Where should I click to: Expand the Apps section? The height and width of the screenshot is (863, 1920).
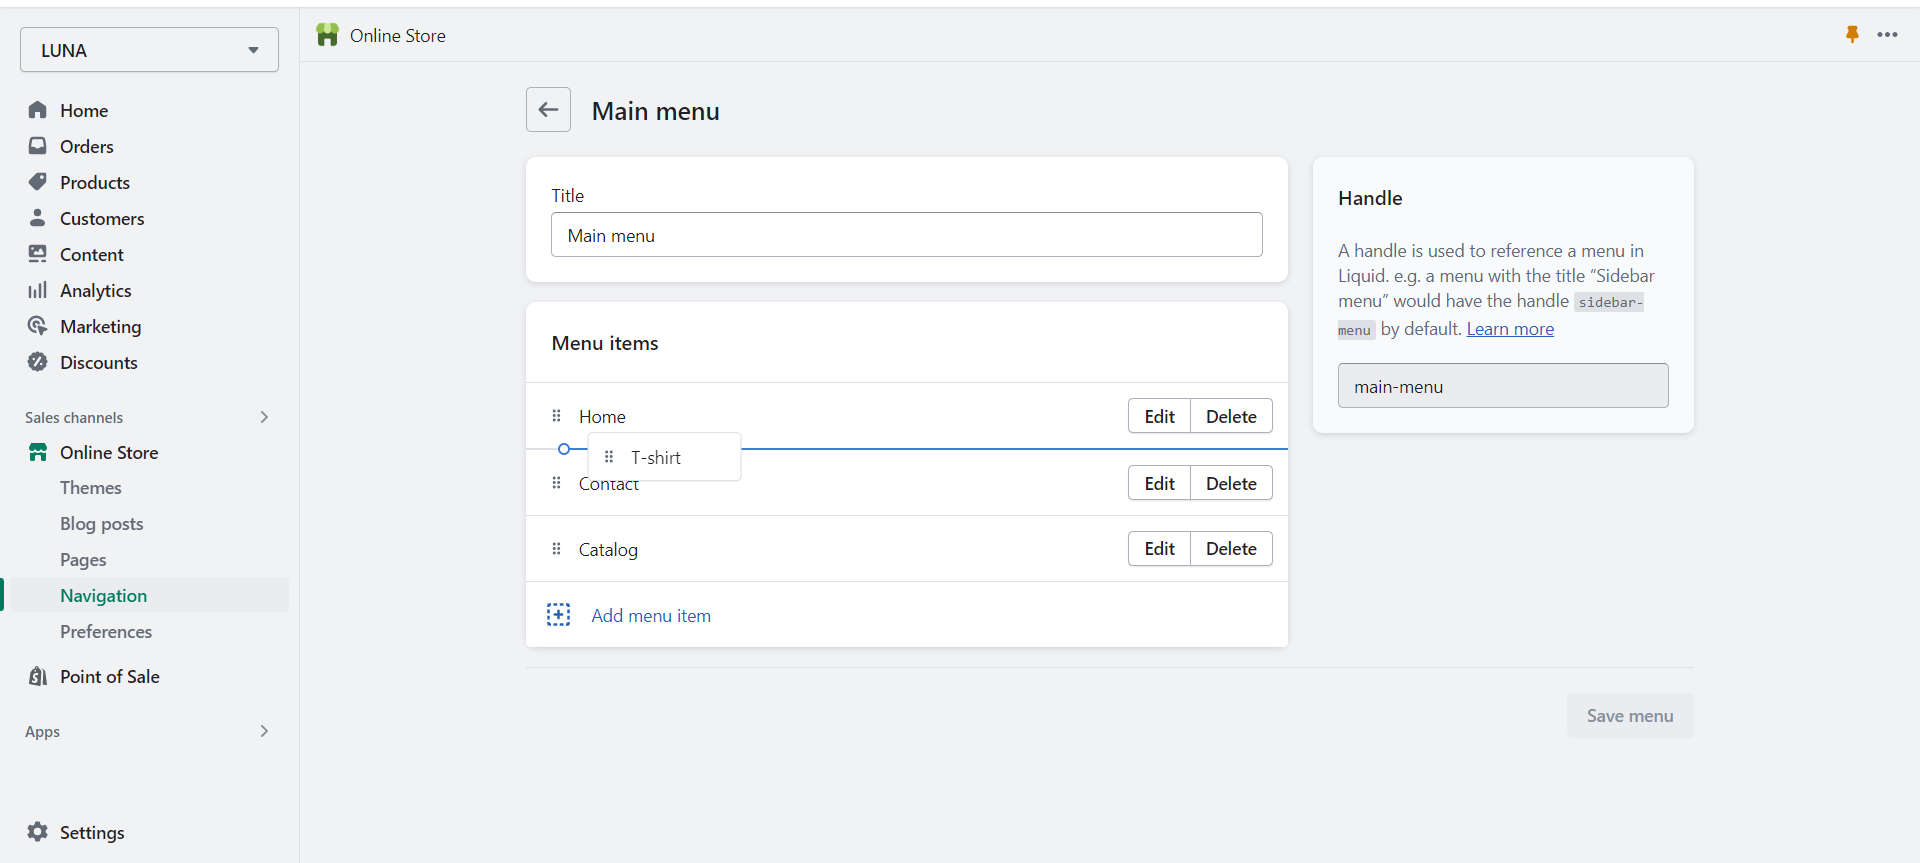264,731
